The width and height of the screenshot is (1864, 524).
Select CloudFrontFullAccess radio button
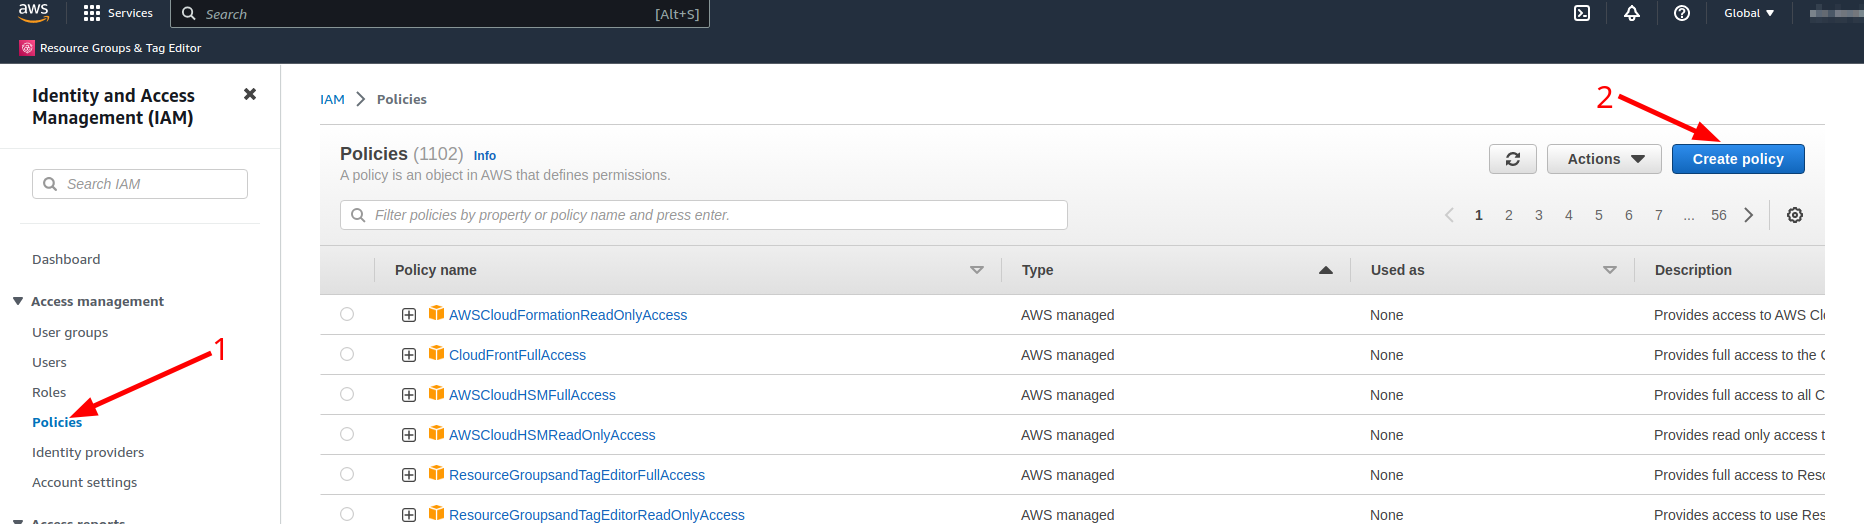tap(347, 354)
